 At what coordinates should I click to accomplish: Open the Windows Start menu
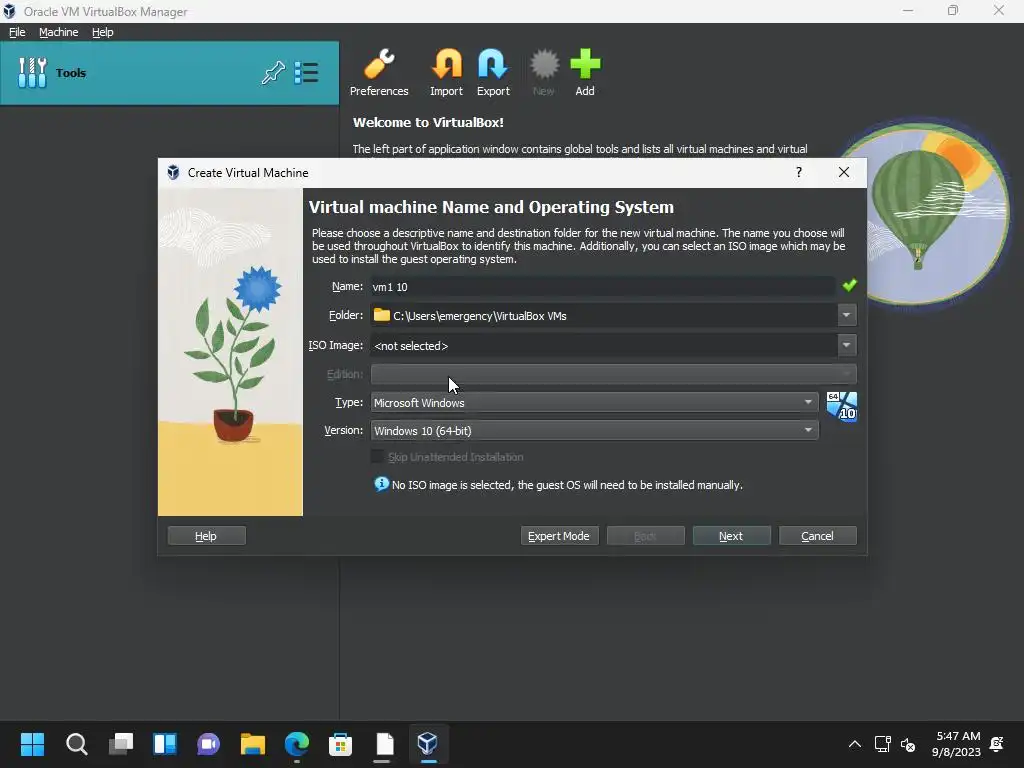32,744
